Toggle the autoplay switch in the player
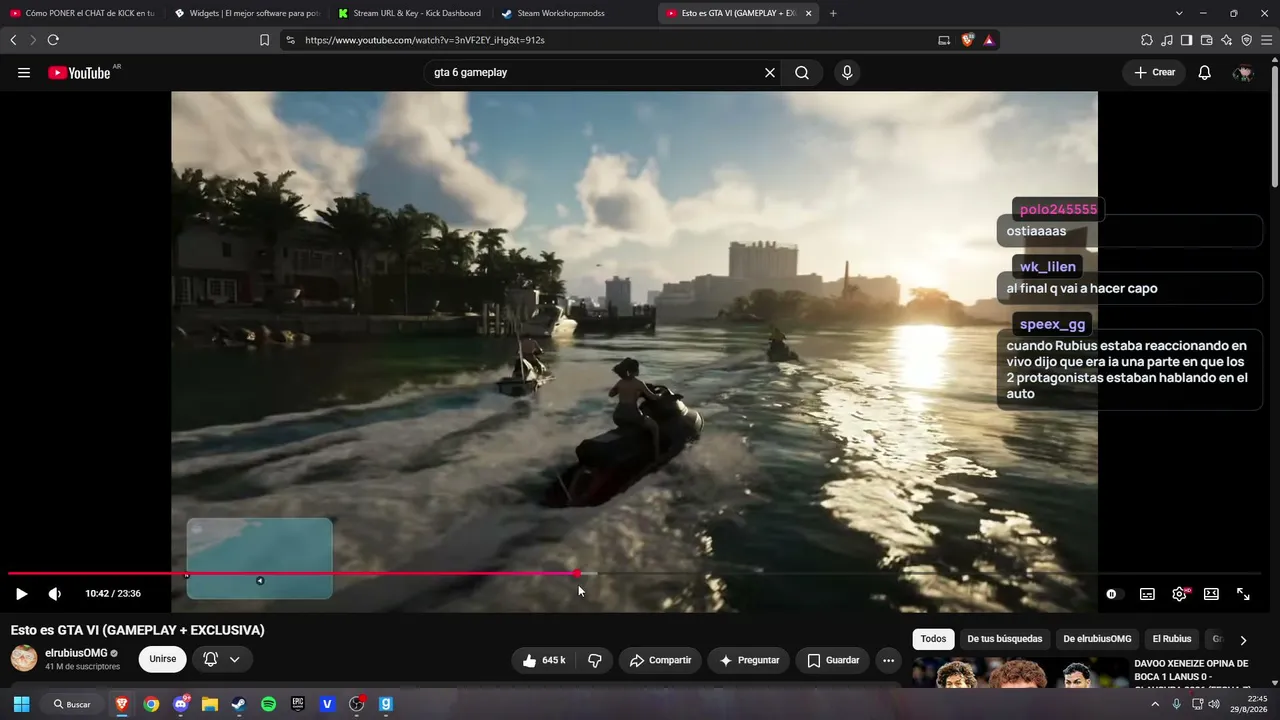This screenshot has width=1280, height=720. (x=1112, y=594)
